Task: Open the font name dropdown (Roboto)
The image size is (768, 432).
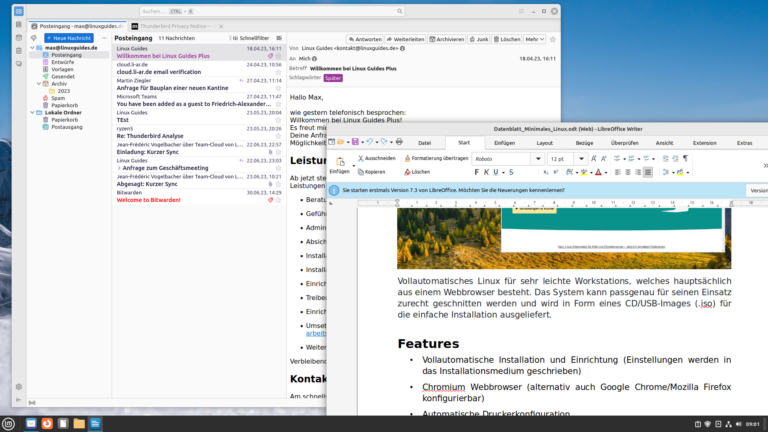Action: [x=538, y=159]
